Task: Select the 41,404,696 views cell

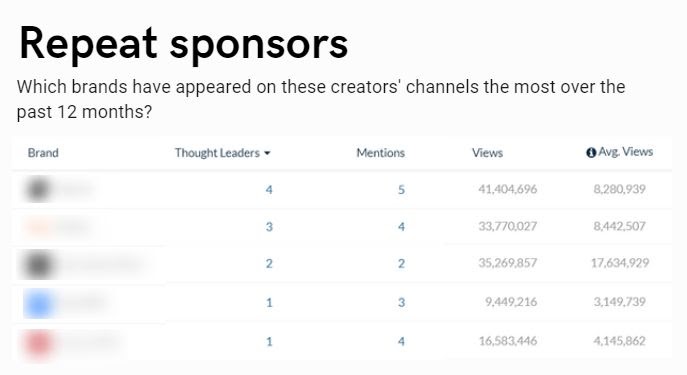Action: (507, 189)
